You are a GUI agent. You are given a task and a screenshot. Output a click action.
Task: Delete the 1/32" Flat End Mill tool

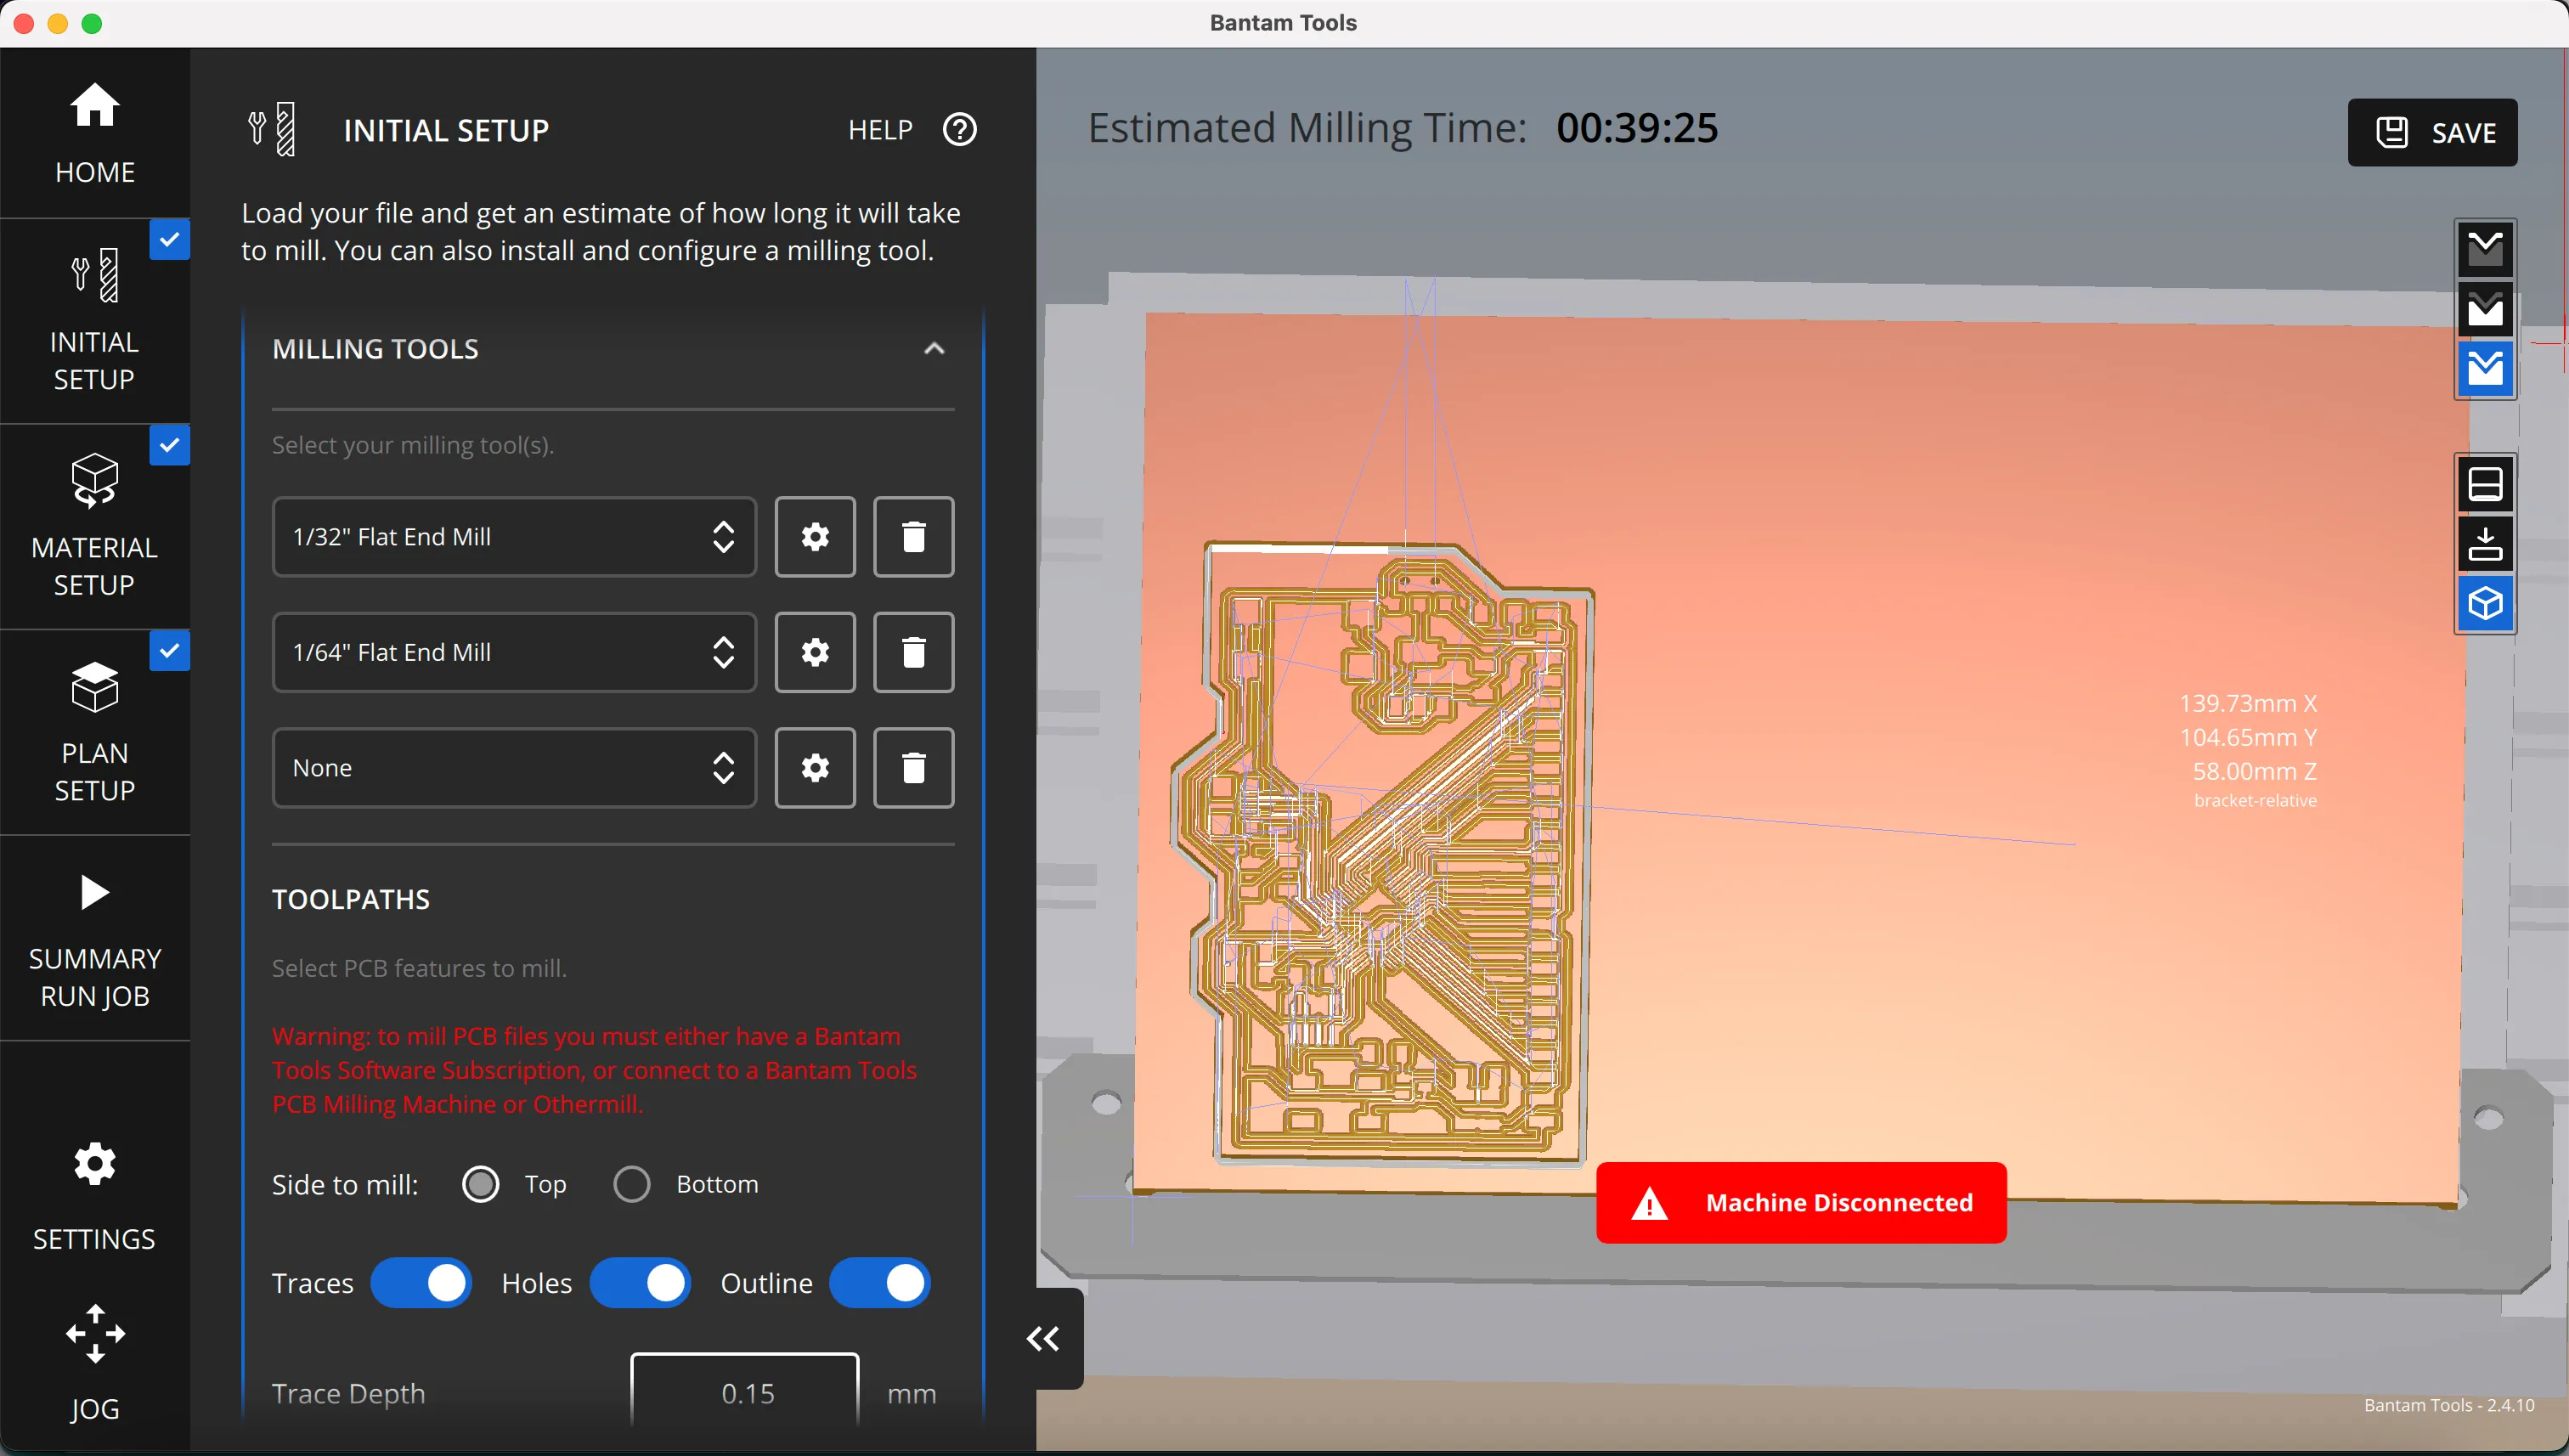click(913, 537)
